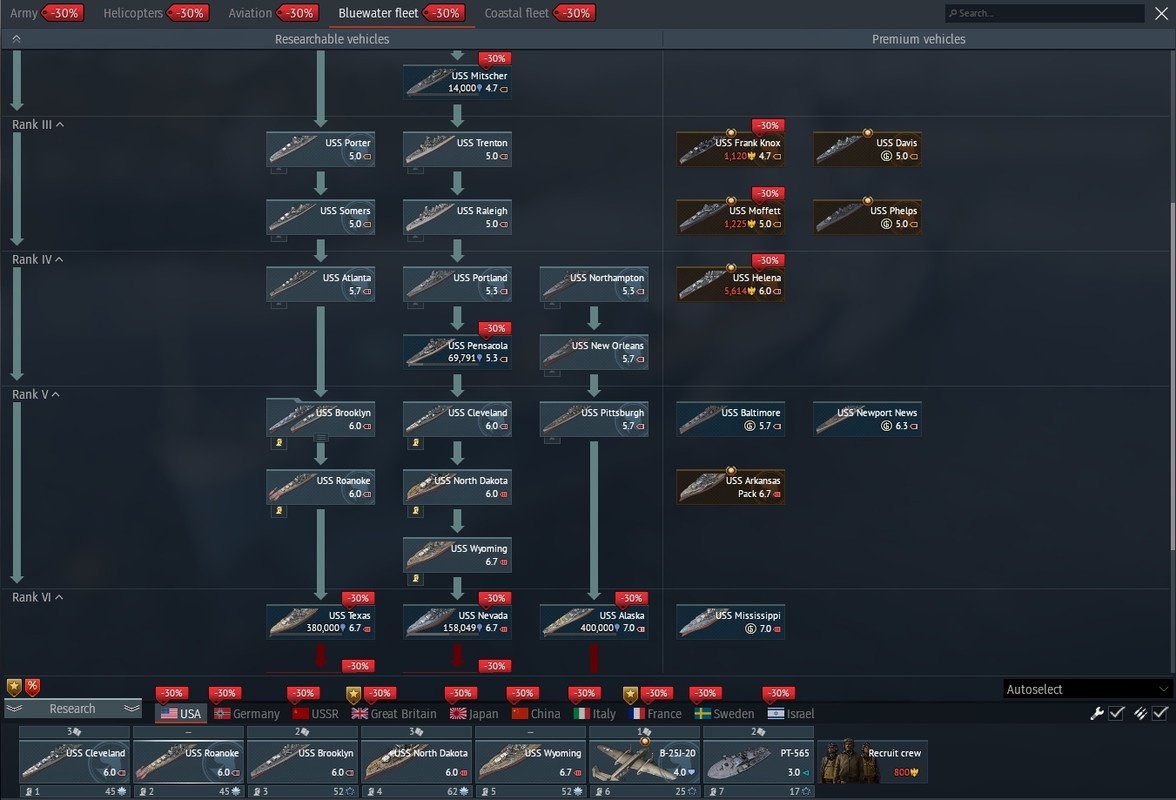Select the USS Northampton cruiser card
The image size is (1176, 800).
point(593,284)
